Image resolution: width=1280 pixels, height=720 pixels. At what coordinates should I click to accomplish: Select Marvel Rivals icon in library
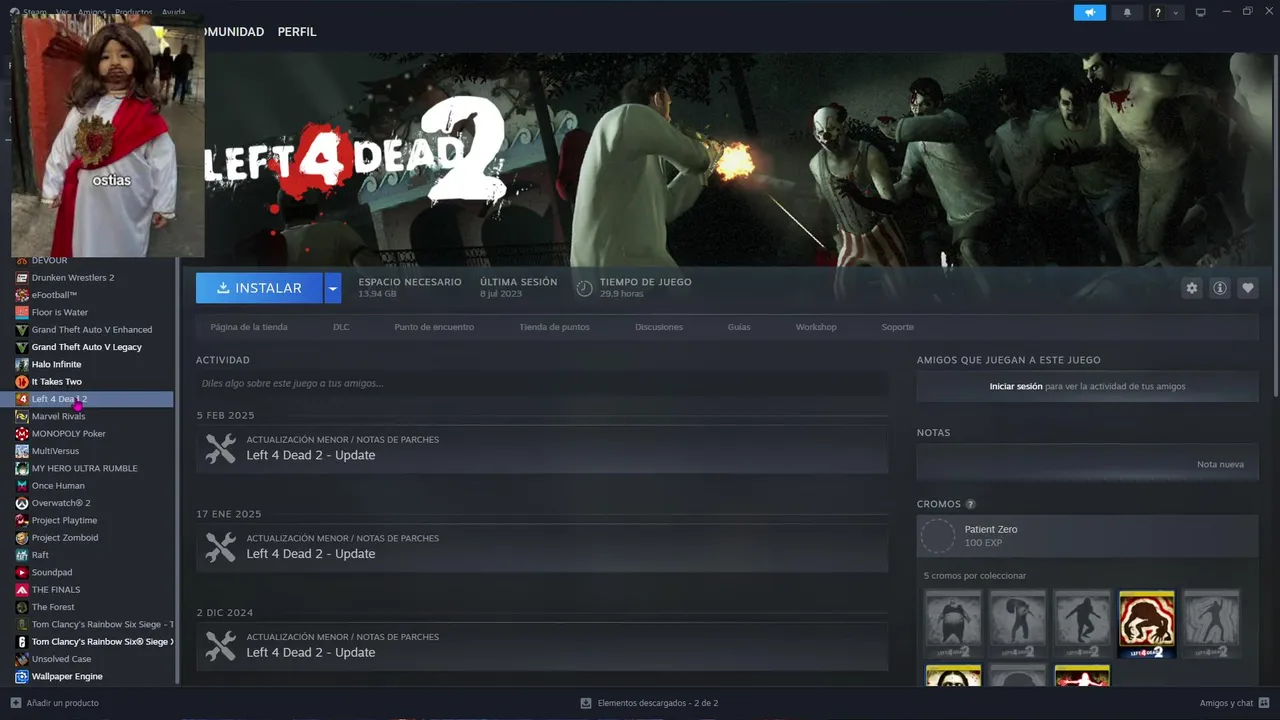tap(22, 416)
